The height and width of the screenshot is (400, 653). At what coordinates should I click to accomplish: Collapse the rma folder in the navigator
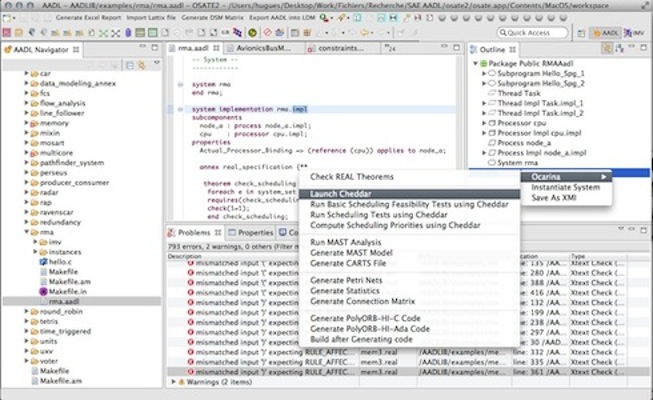(x=26, y=232)
